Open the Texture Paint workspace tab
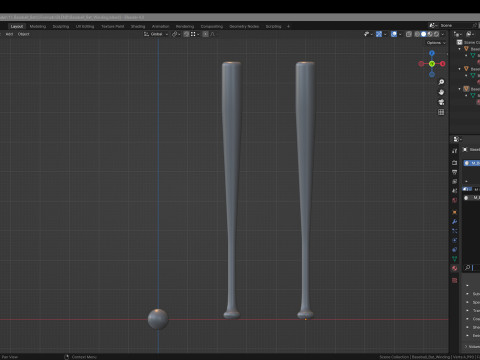Viewport: 480px width, 360px height. click(113, 26)
